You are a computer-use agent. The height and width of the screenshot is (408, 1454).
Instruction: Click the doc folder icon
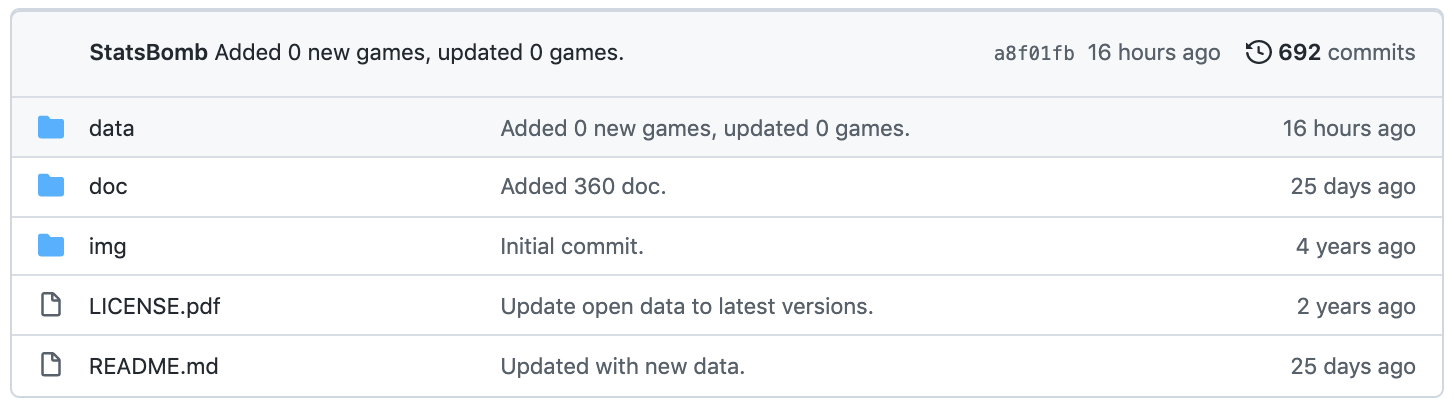(x=51, y=187)
